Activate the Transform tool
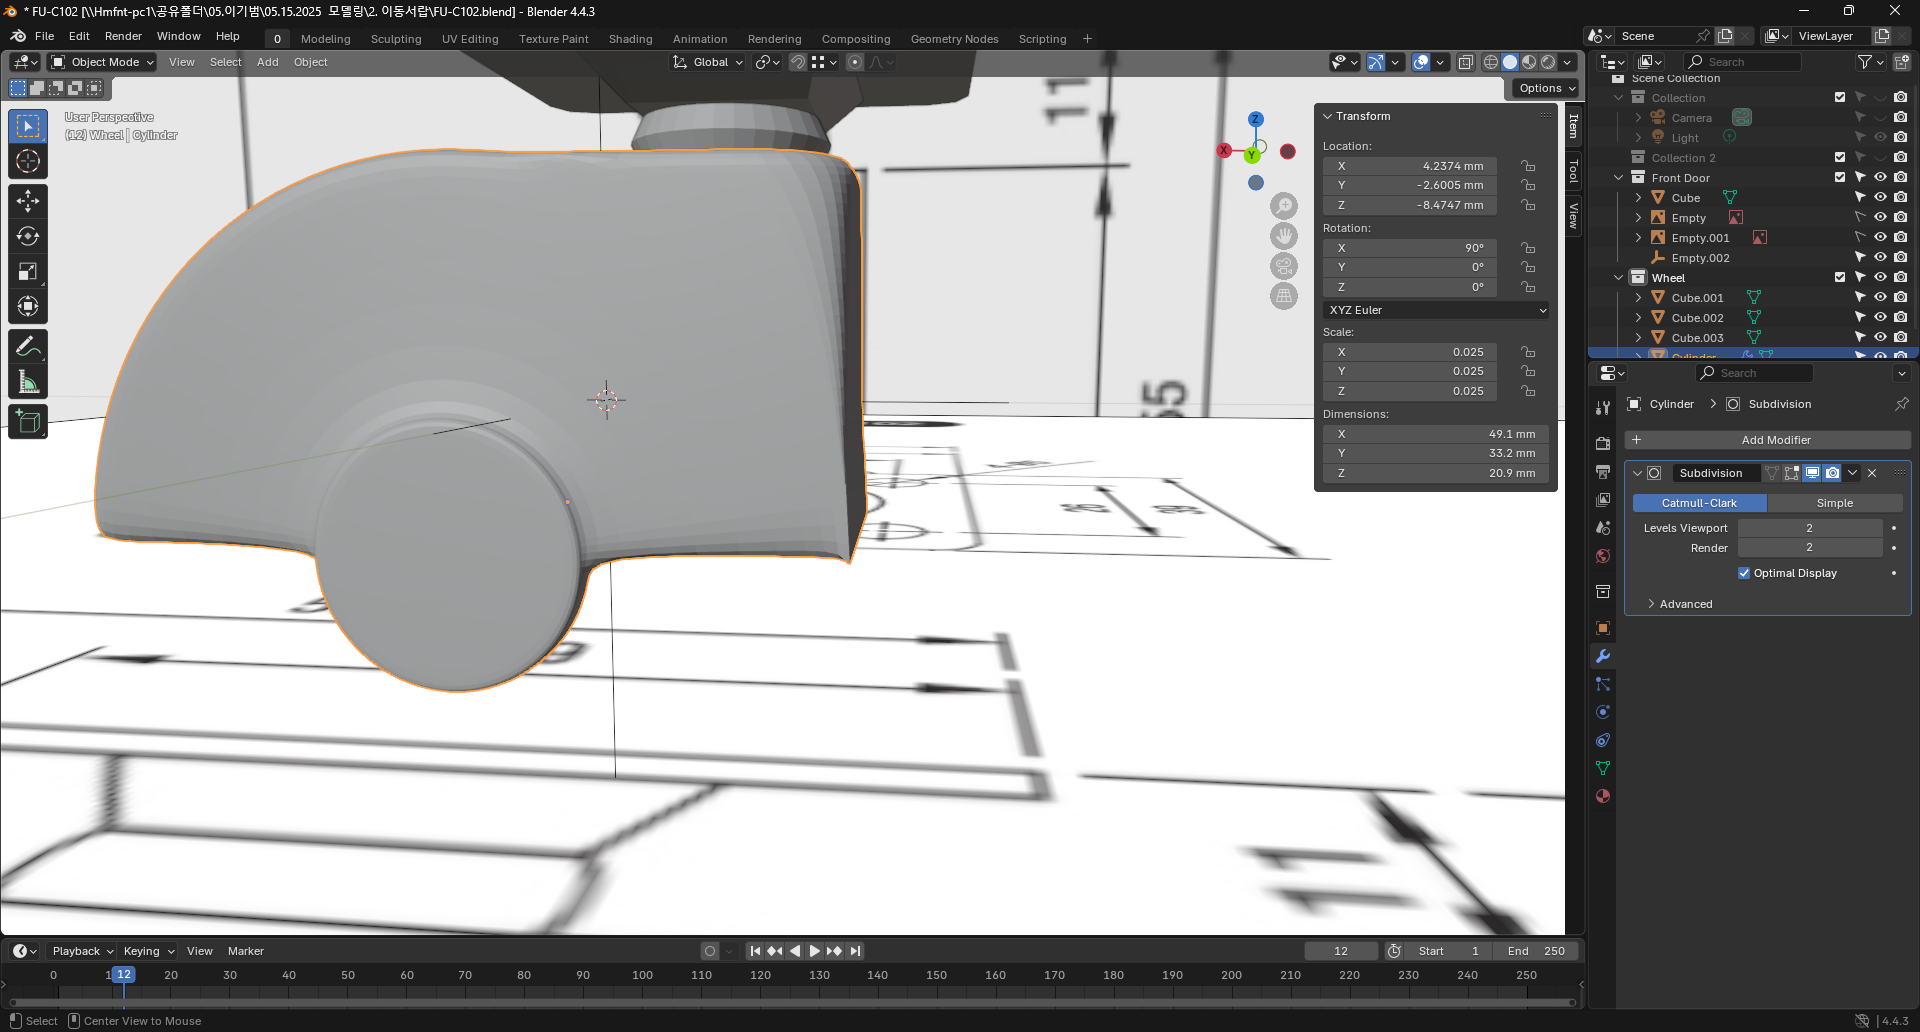The width and height of the screenshot is (1920, 1032). tap(28, 306)
